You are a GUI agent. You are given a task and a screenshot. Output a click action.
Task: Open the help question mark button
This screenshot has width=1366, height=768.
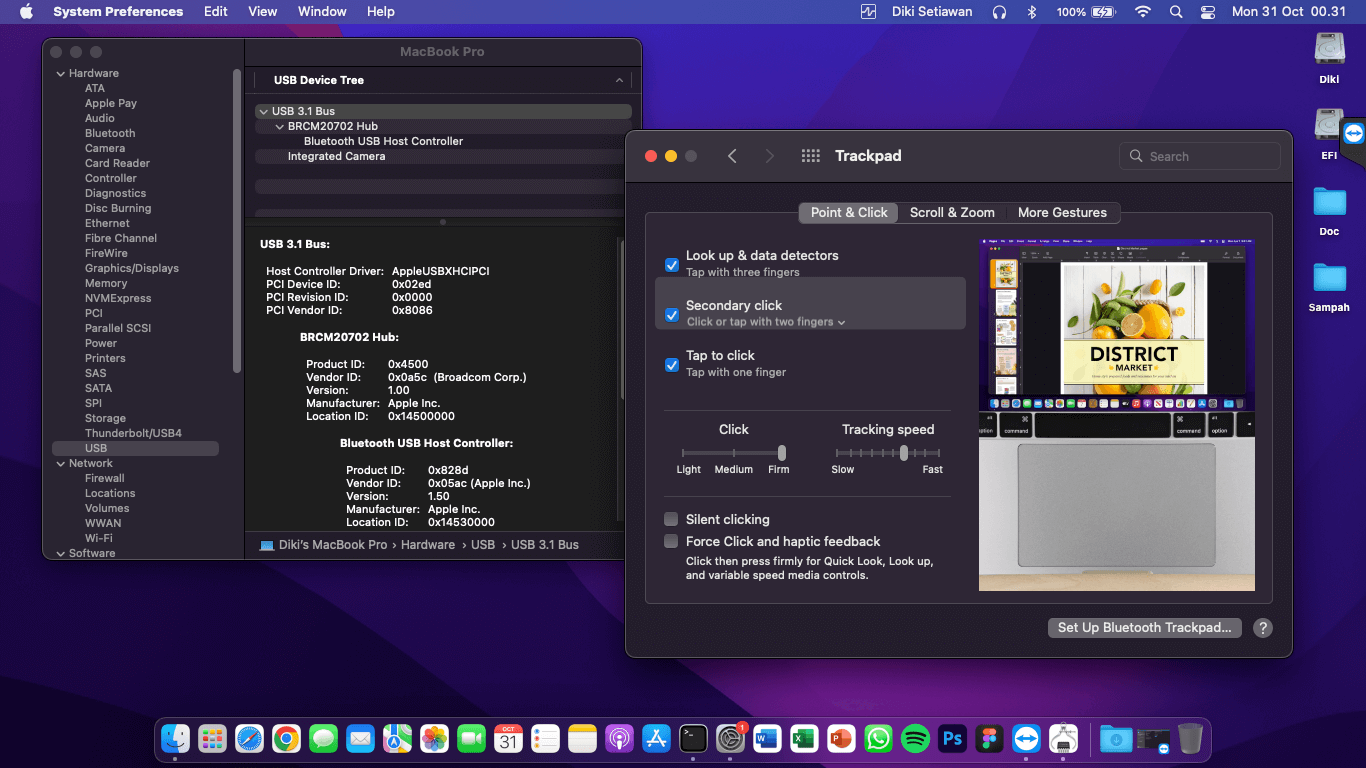(x=1263, y=628)
